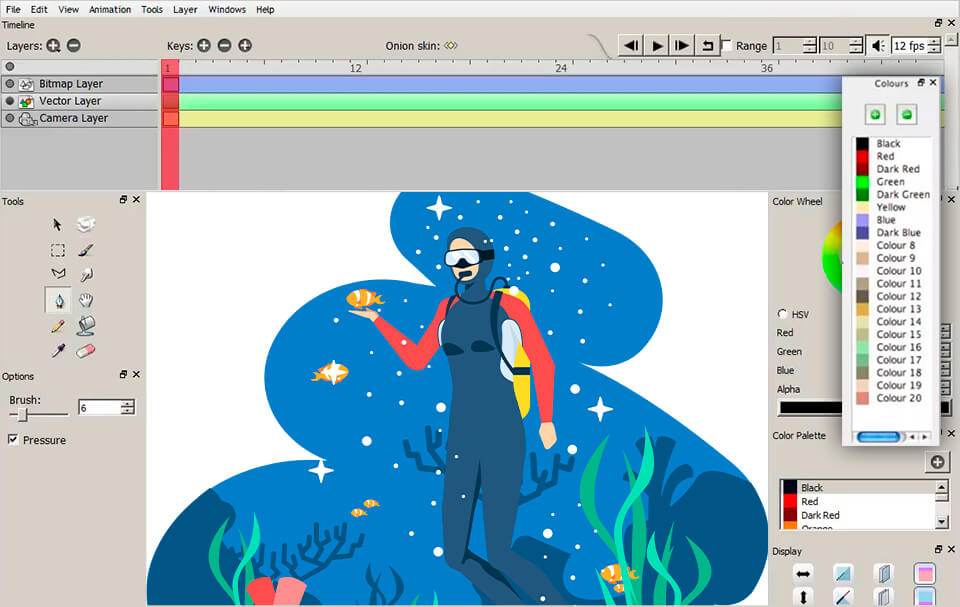Image resolution: width=960 pixels, height=607 pixels.
Task: Toggle visibility of the Bitmap Layer
Action: 9,84
